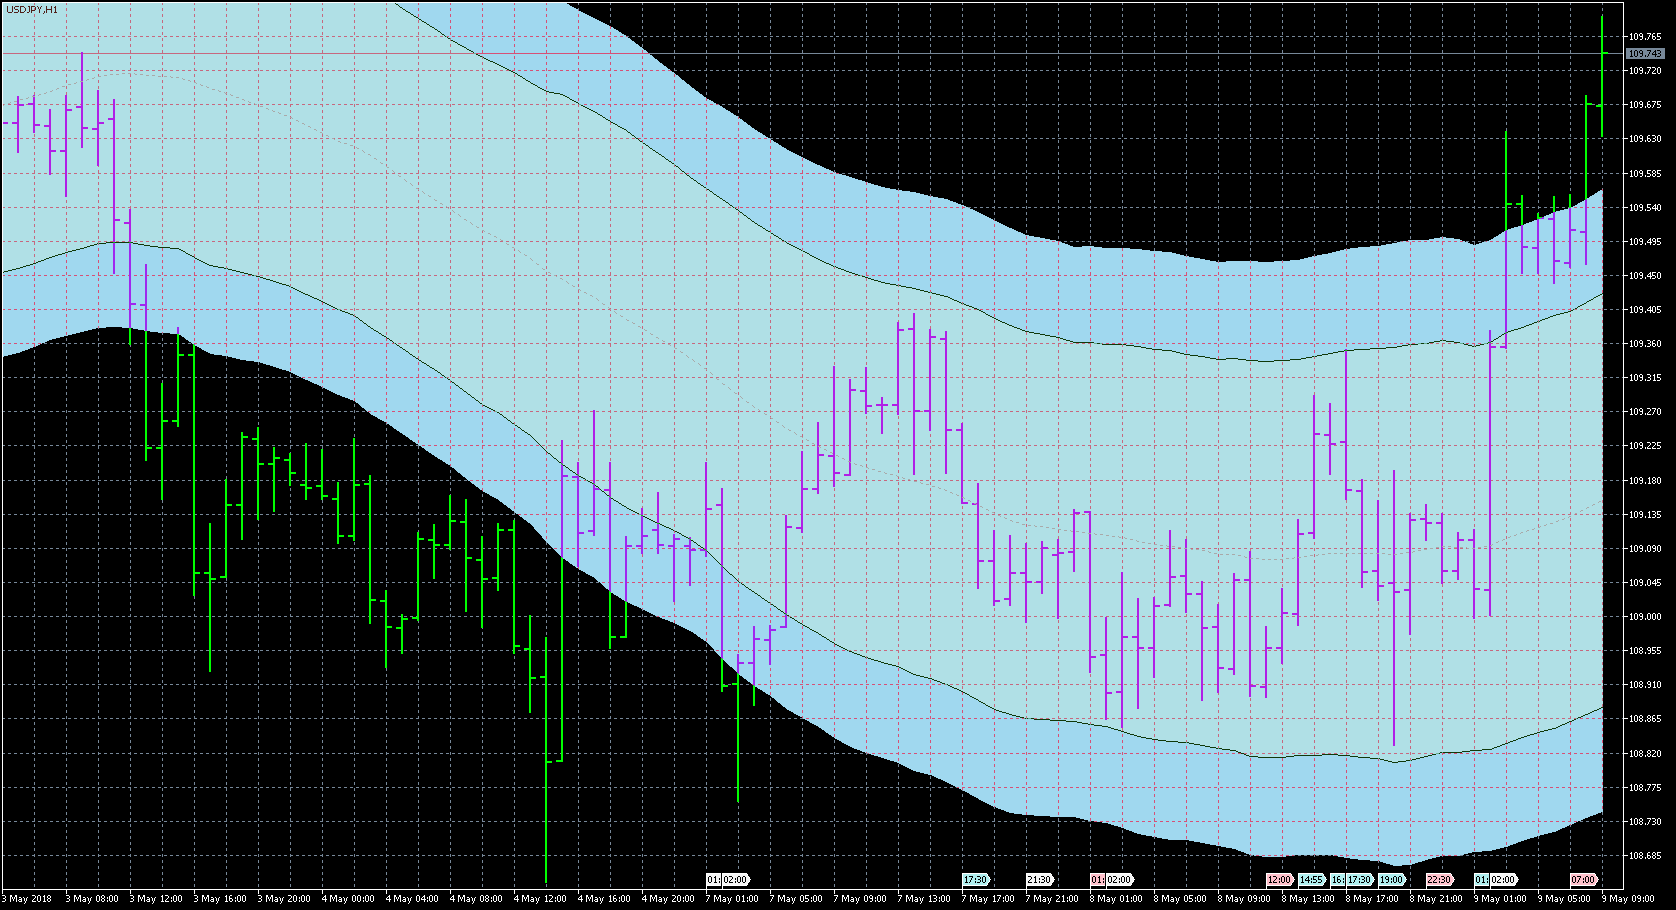Open the pink 01: event marker on 8 May
Image resolution: width=1676 pixels, height=910 pixels.
pos(1097,880)
